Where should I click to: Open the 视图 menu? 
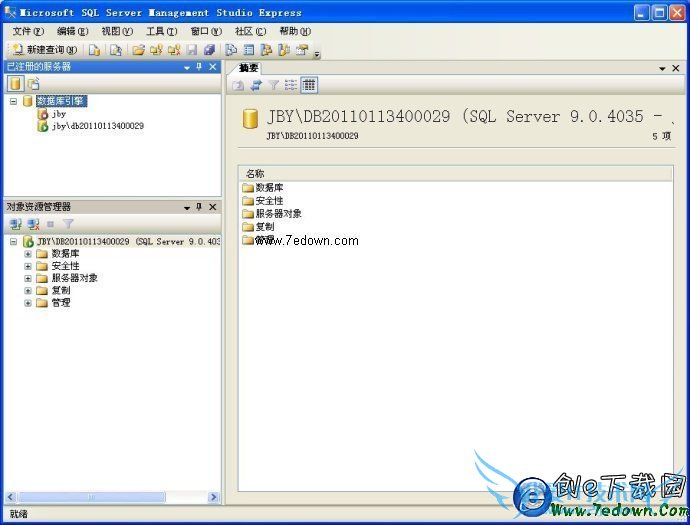click(x=117, y=32)
